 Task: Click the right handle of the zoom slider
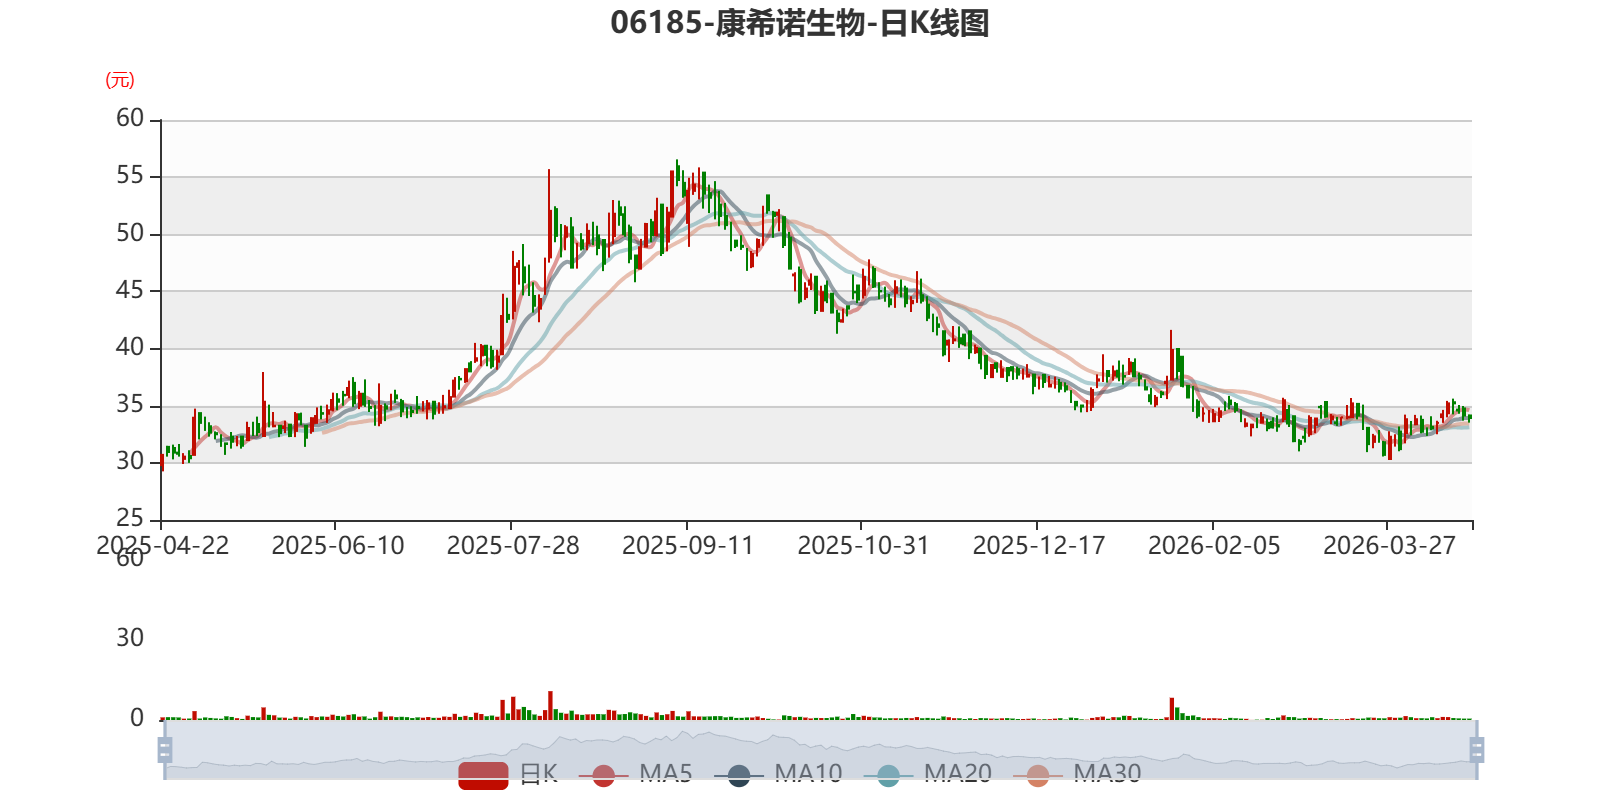click(x=1477, y=749)
